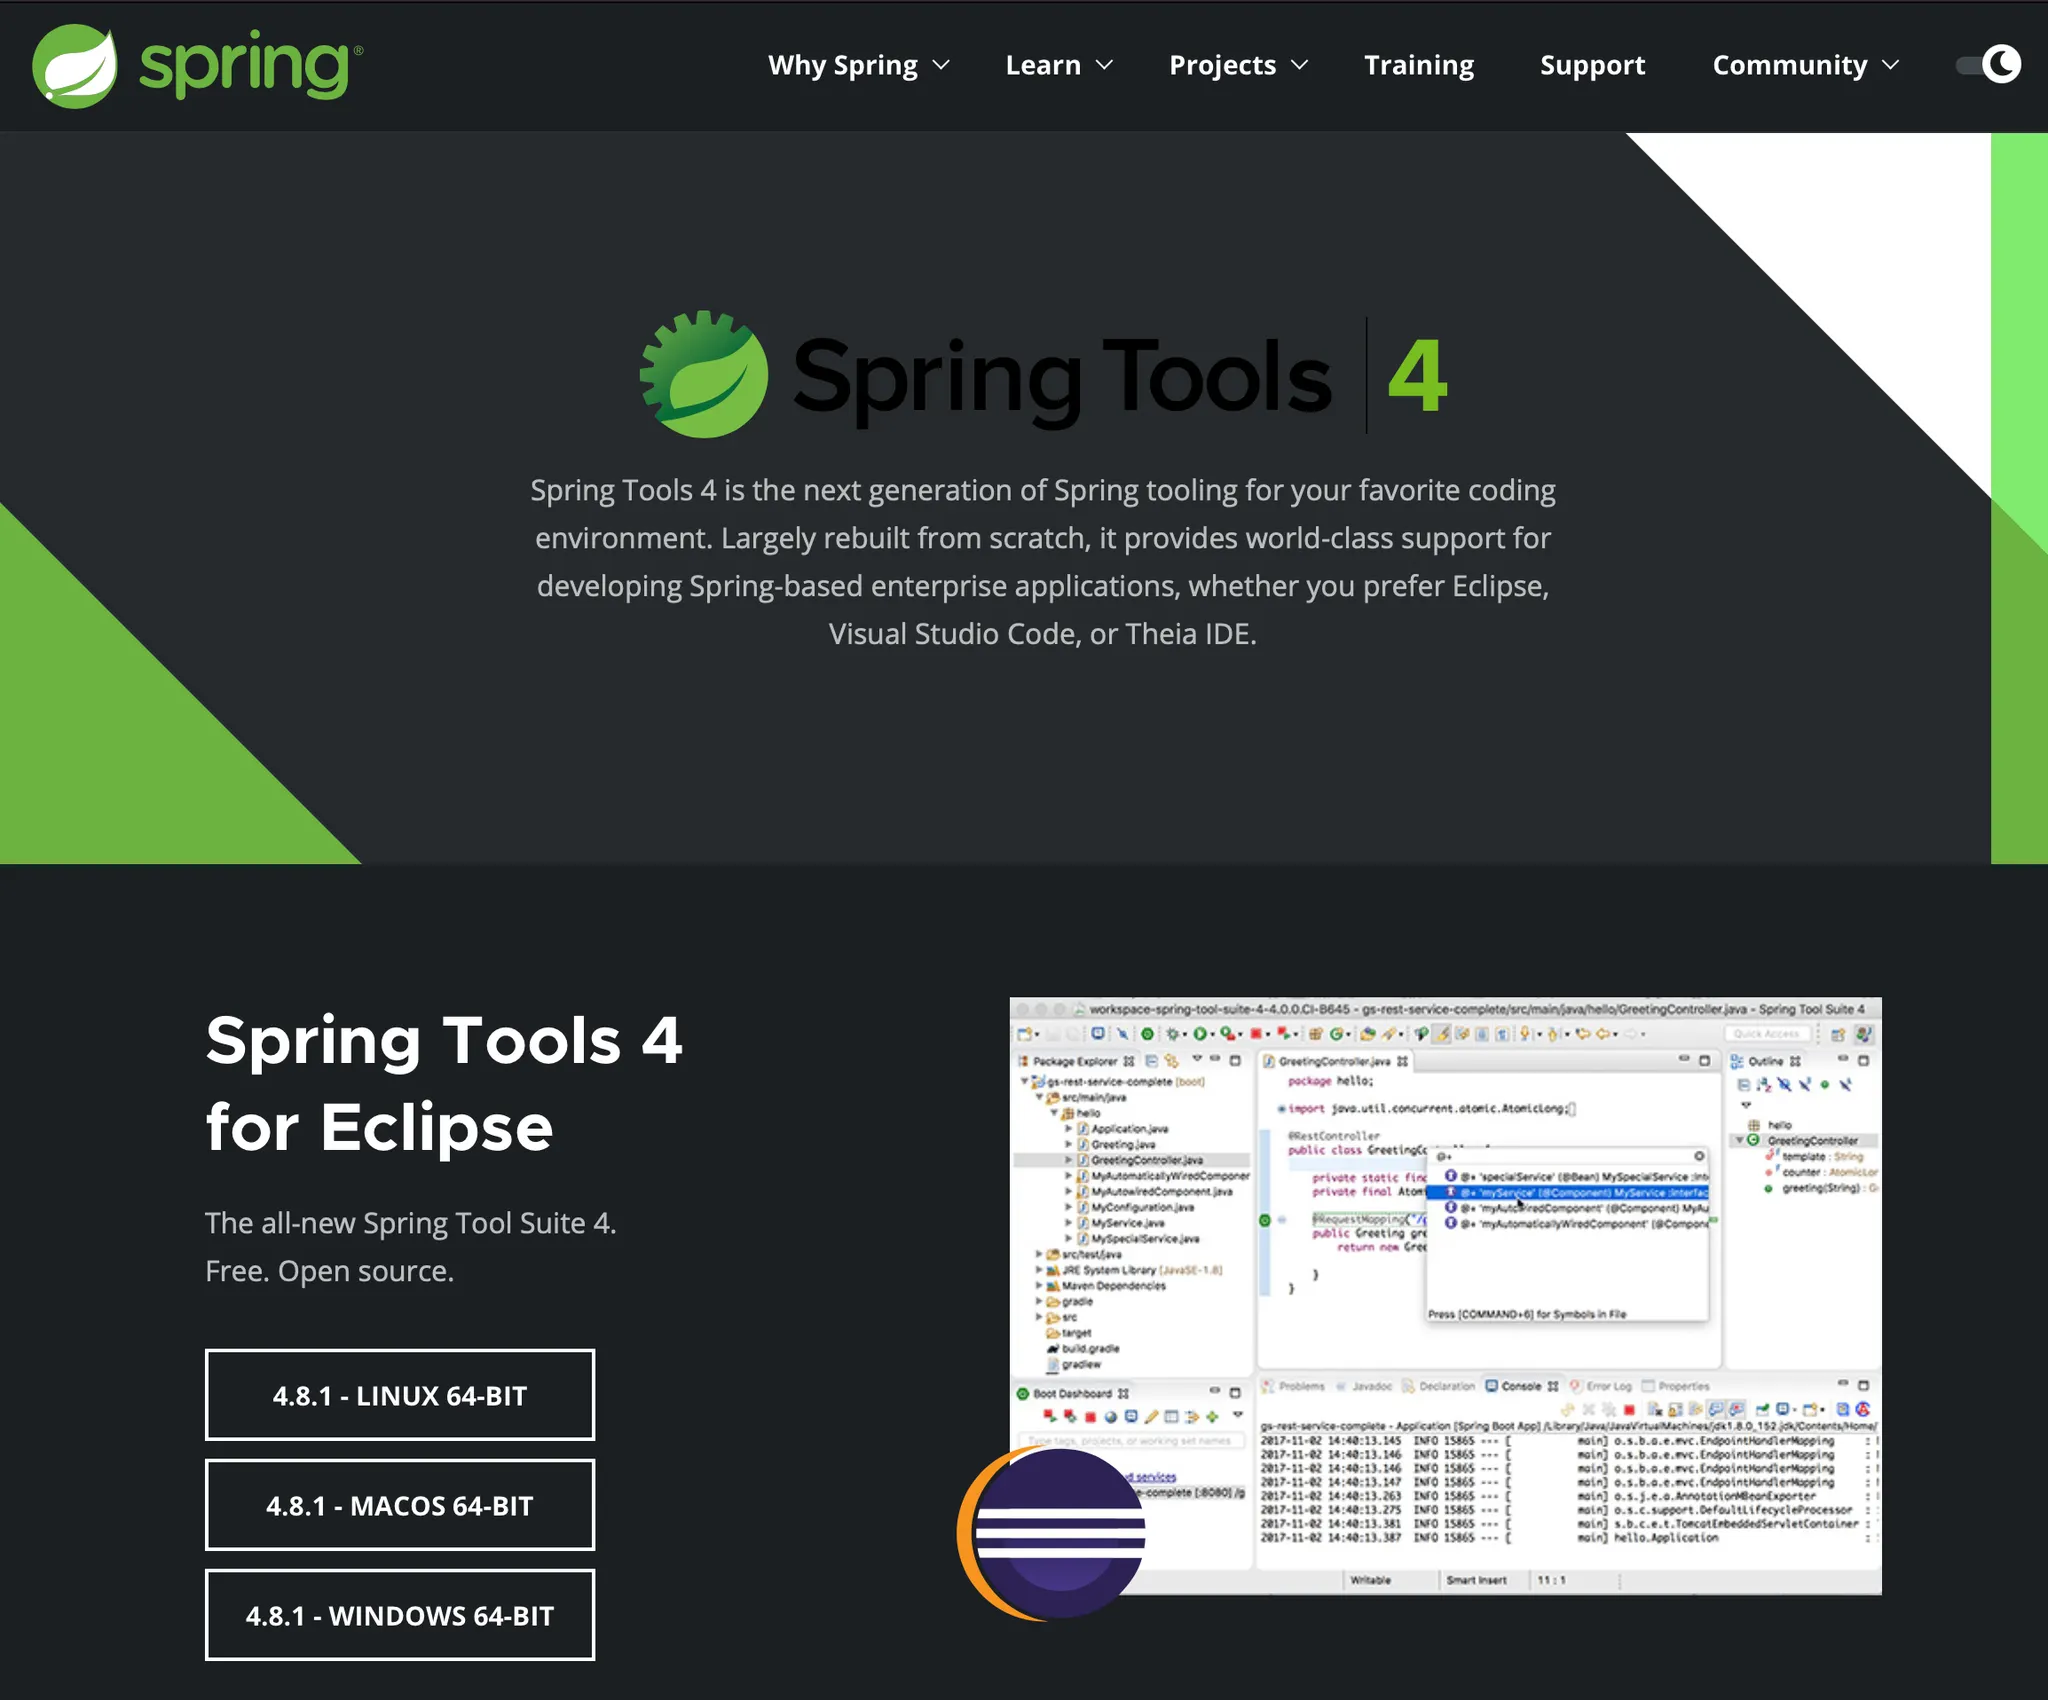Click the Community menu label
Image resolution: width=2048 pixels, height=1700 pixels.
[1789, 65]
